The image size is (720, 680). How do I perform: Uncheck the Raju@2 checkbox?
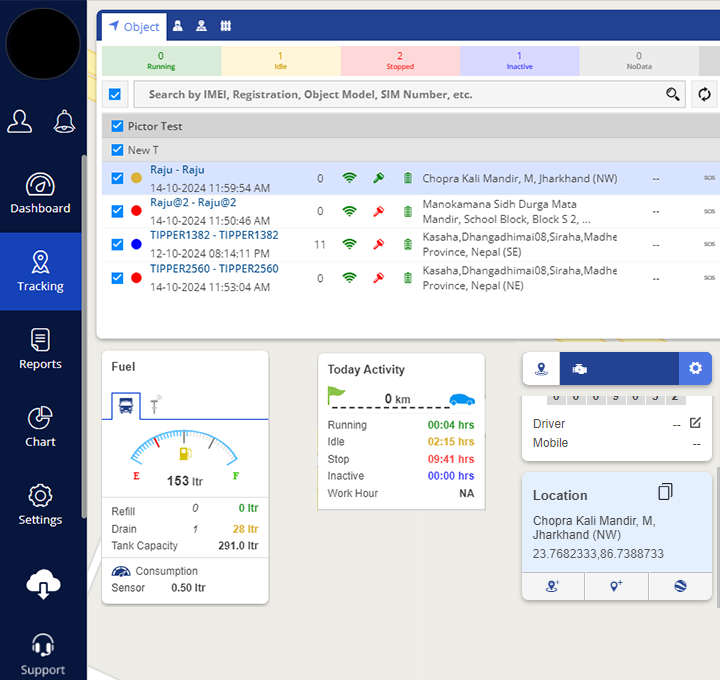click(117, 211)
